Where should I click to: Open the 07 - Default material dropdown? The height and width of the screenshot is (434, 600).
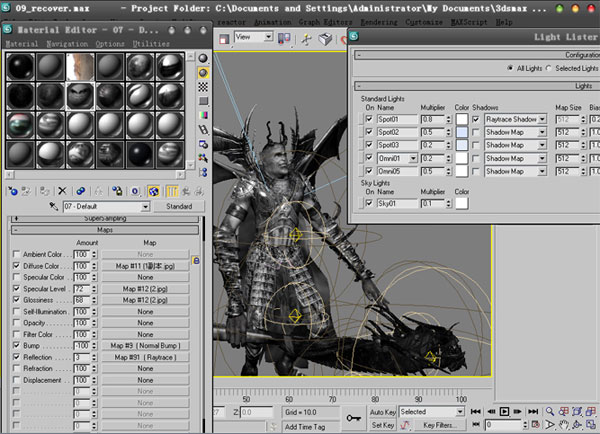(146, 206)
